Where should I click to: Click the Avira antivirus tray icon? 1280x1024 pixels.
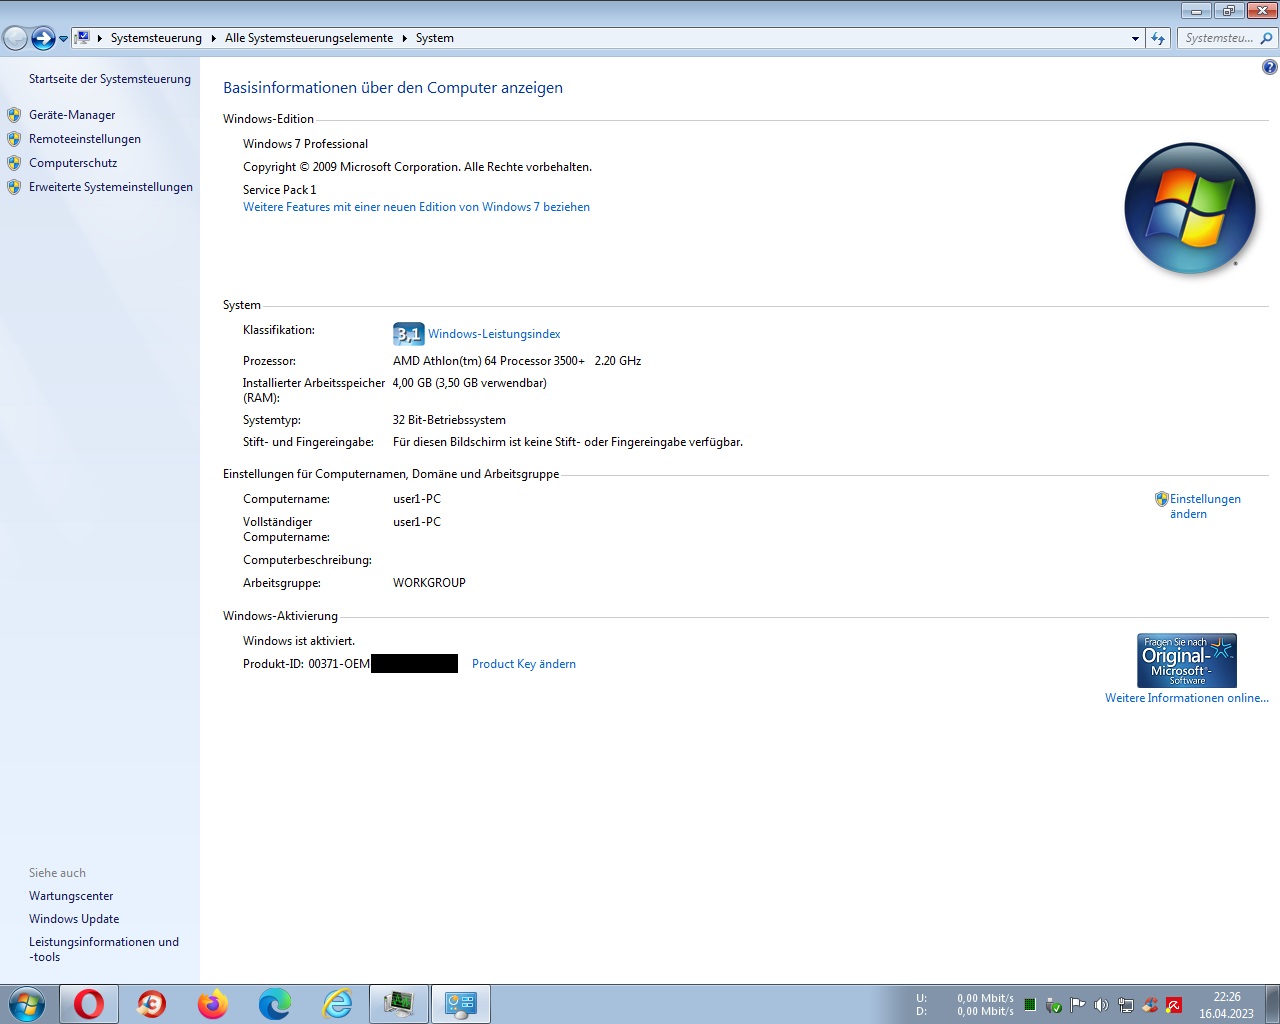1174,1005
